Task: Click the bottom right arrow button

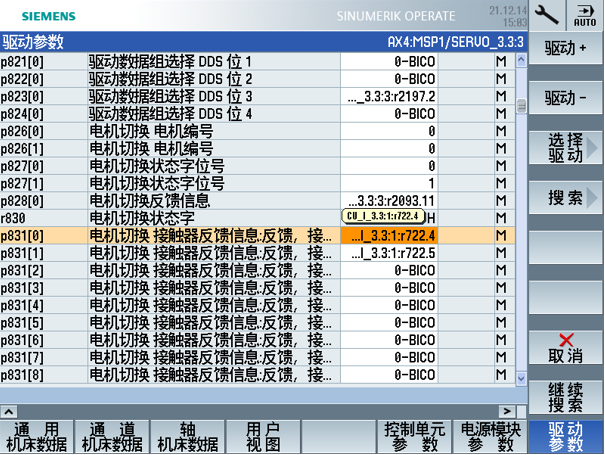Action: 507,411
